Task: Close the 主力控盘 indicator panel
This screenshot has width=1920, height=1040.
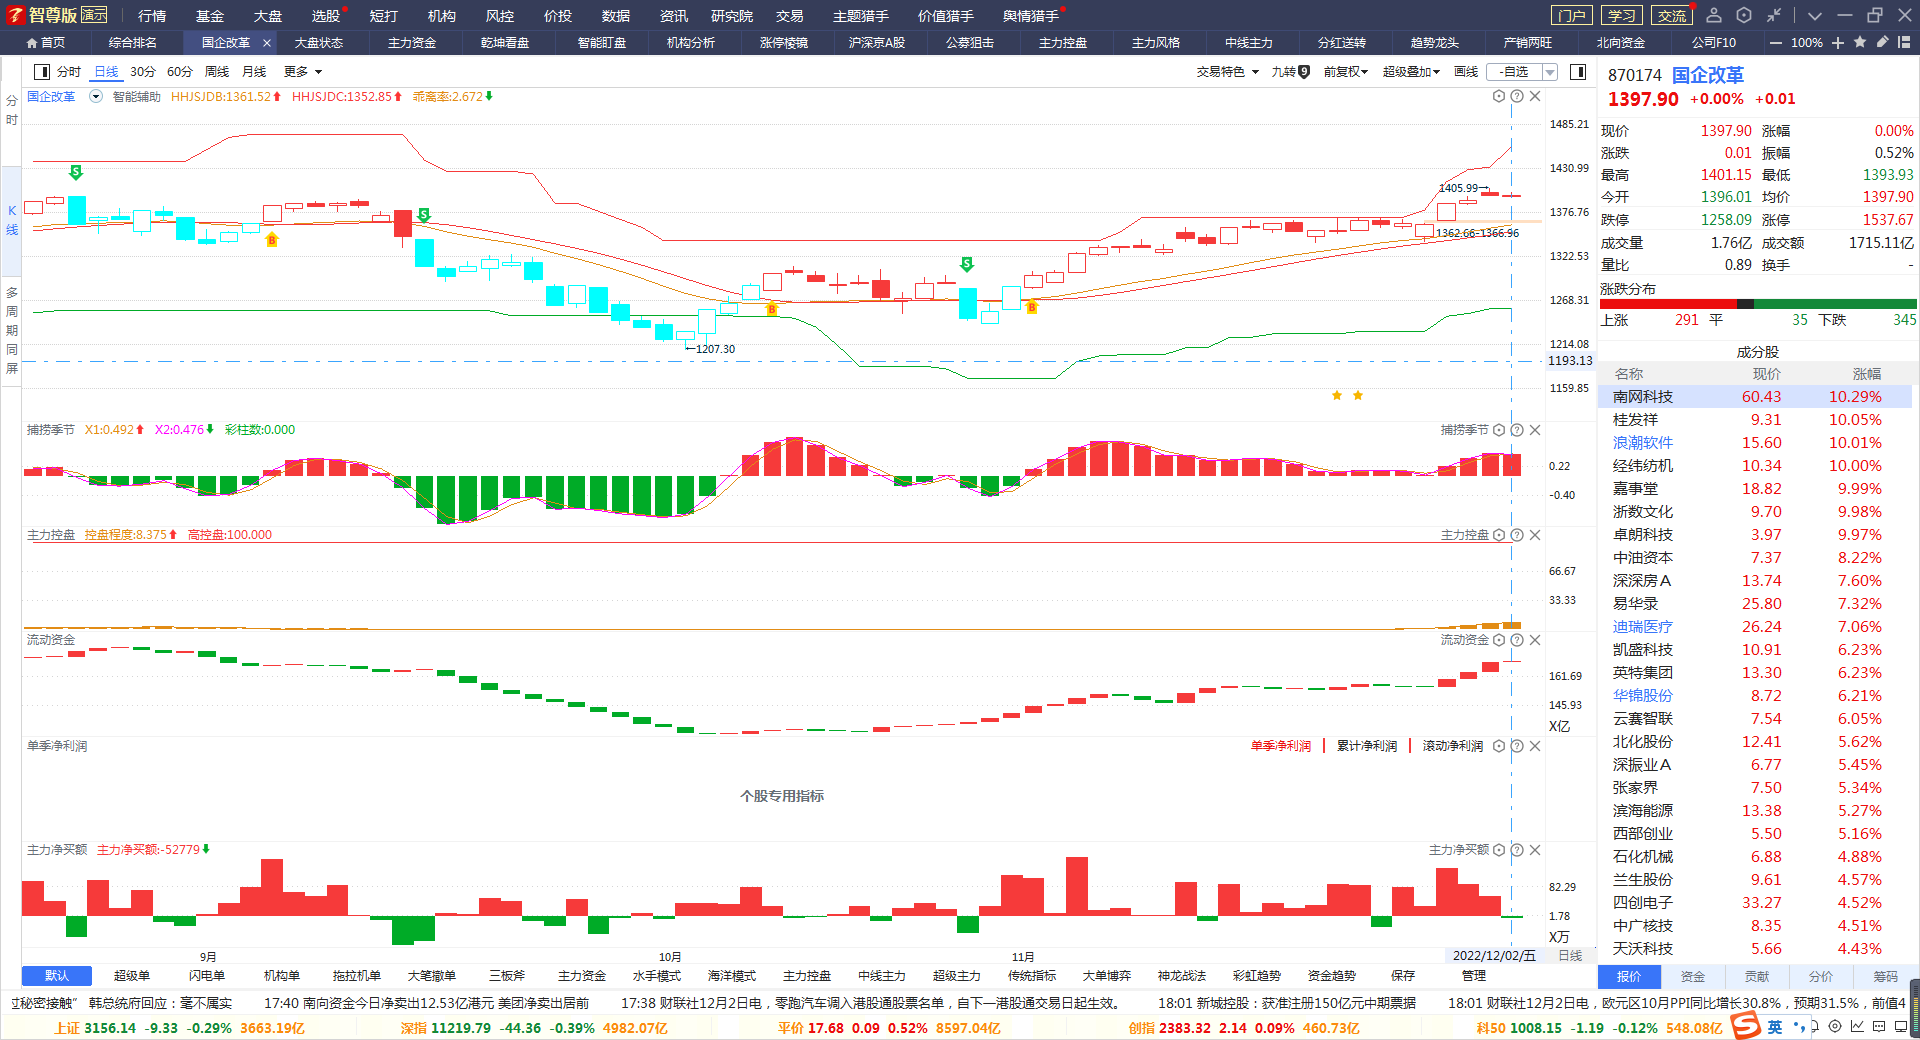Action: tap(1535, 535)
